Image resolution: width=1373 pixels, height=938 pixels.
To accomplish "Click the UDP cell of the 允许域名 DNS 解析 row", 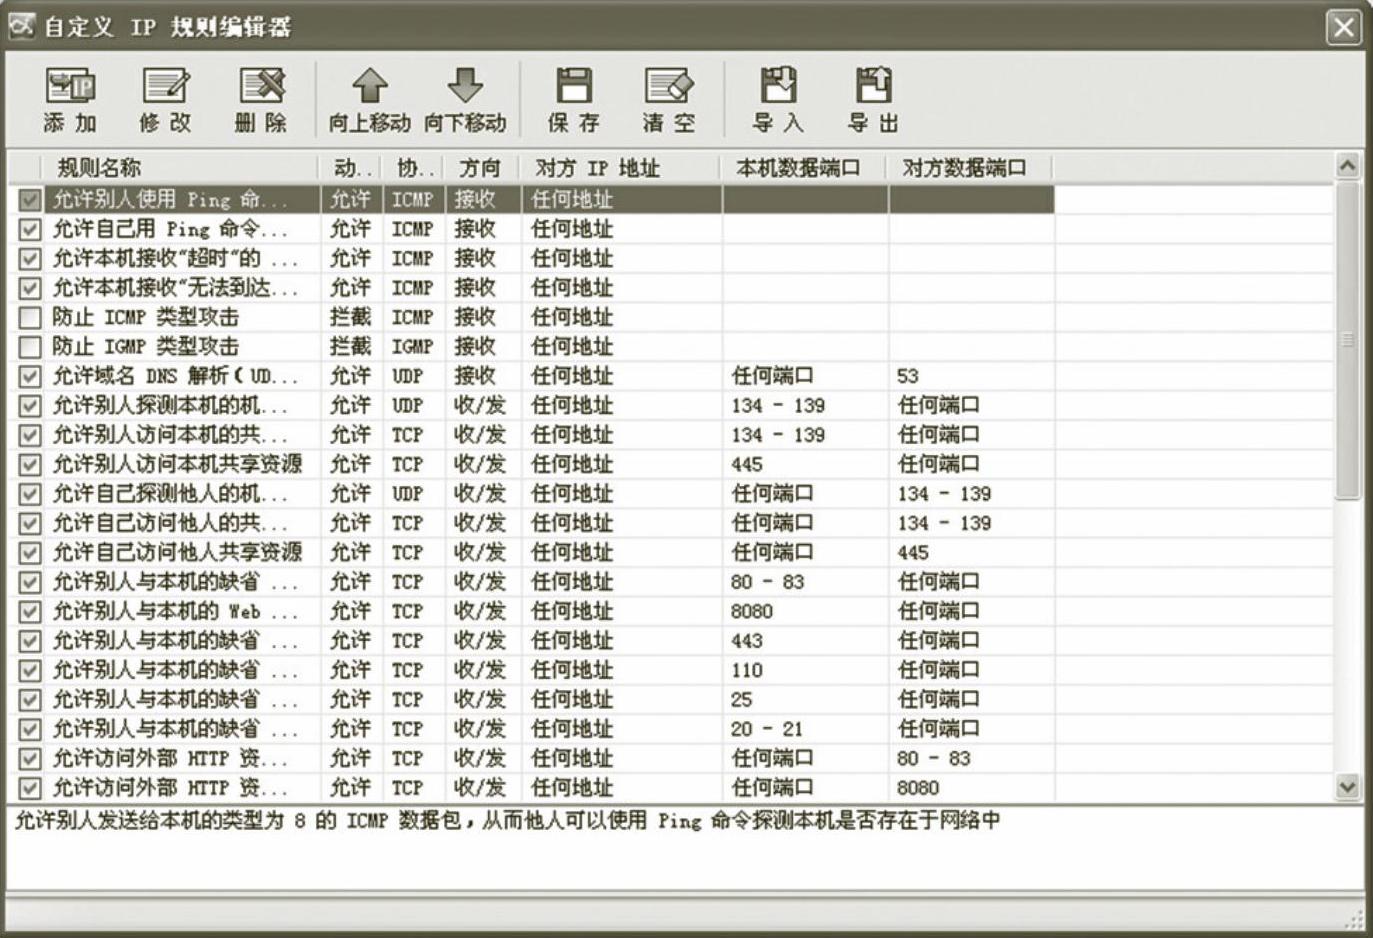I will tap(407, 376).
